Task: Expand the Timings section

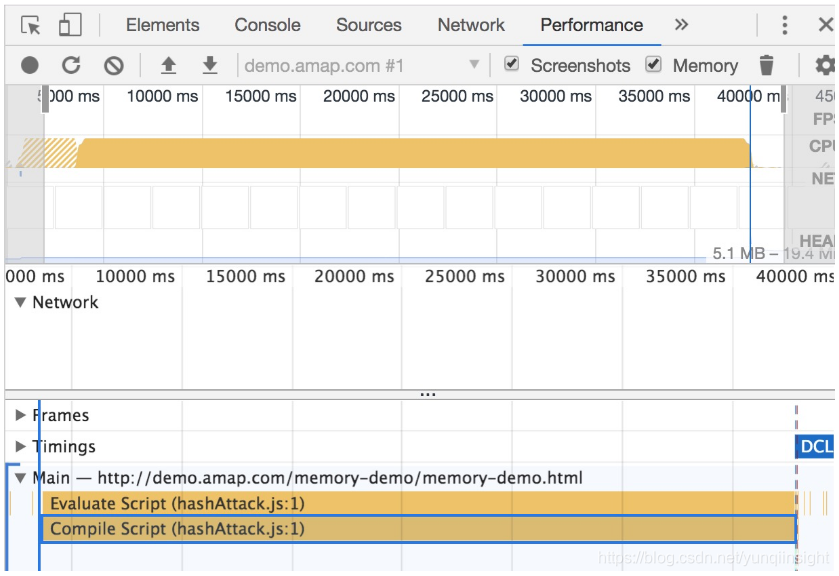Action: tap(20, 446)
